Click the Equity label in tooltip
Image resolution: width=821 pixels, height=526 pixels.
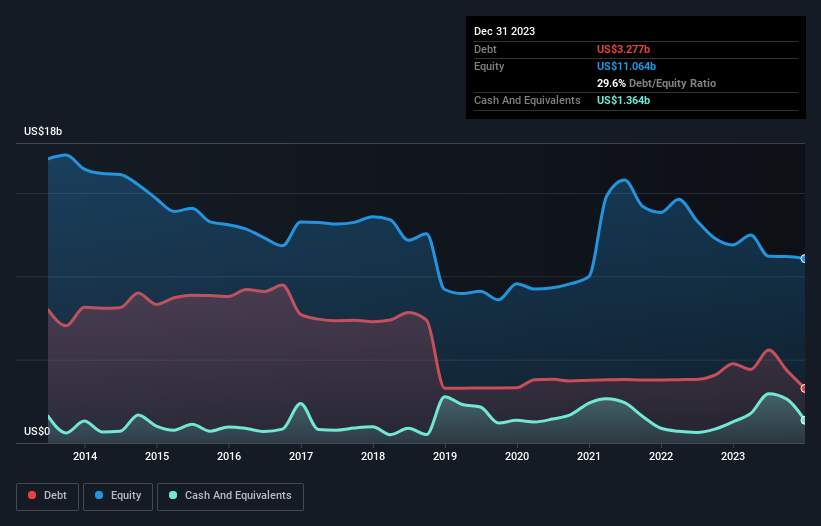coord(489,66)
